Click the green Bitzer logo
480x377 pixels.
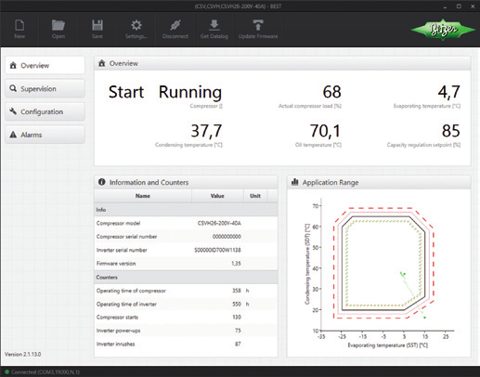(444, 30)
